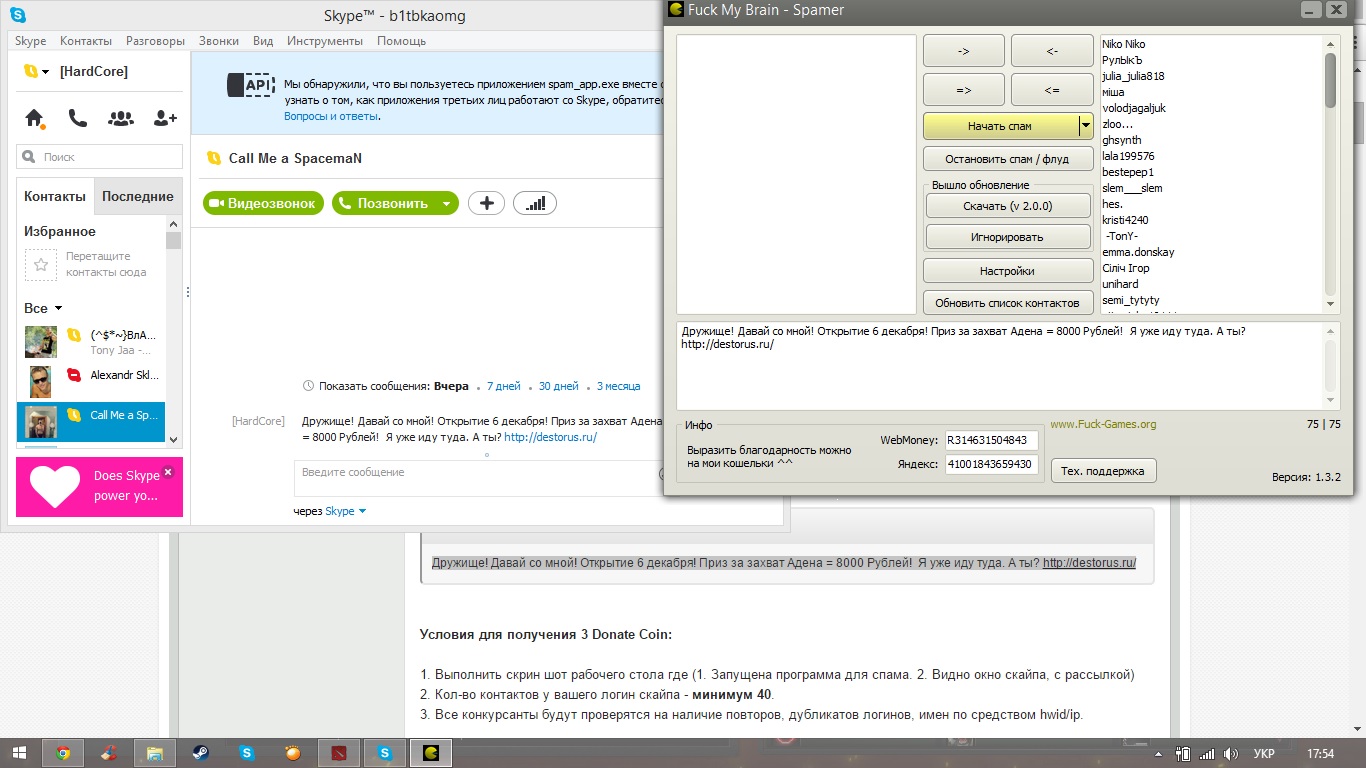The height and width of the screenshot is (768, 1366).
Task: Click the Начать спам button
Action: point(1000,126)
